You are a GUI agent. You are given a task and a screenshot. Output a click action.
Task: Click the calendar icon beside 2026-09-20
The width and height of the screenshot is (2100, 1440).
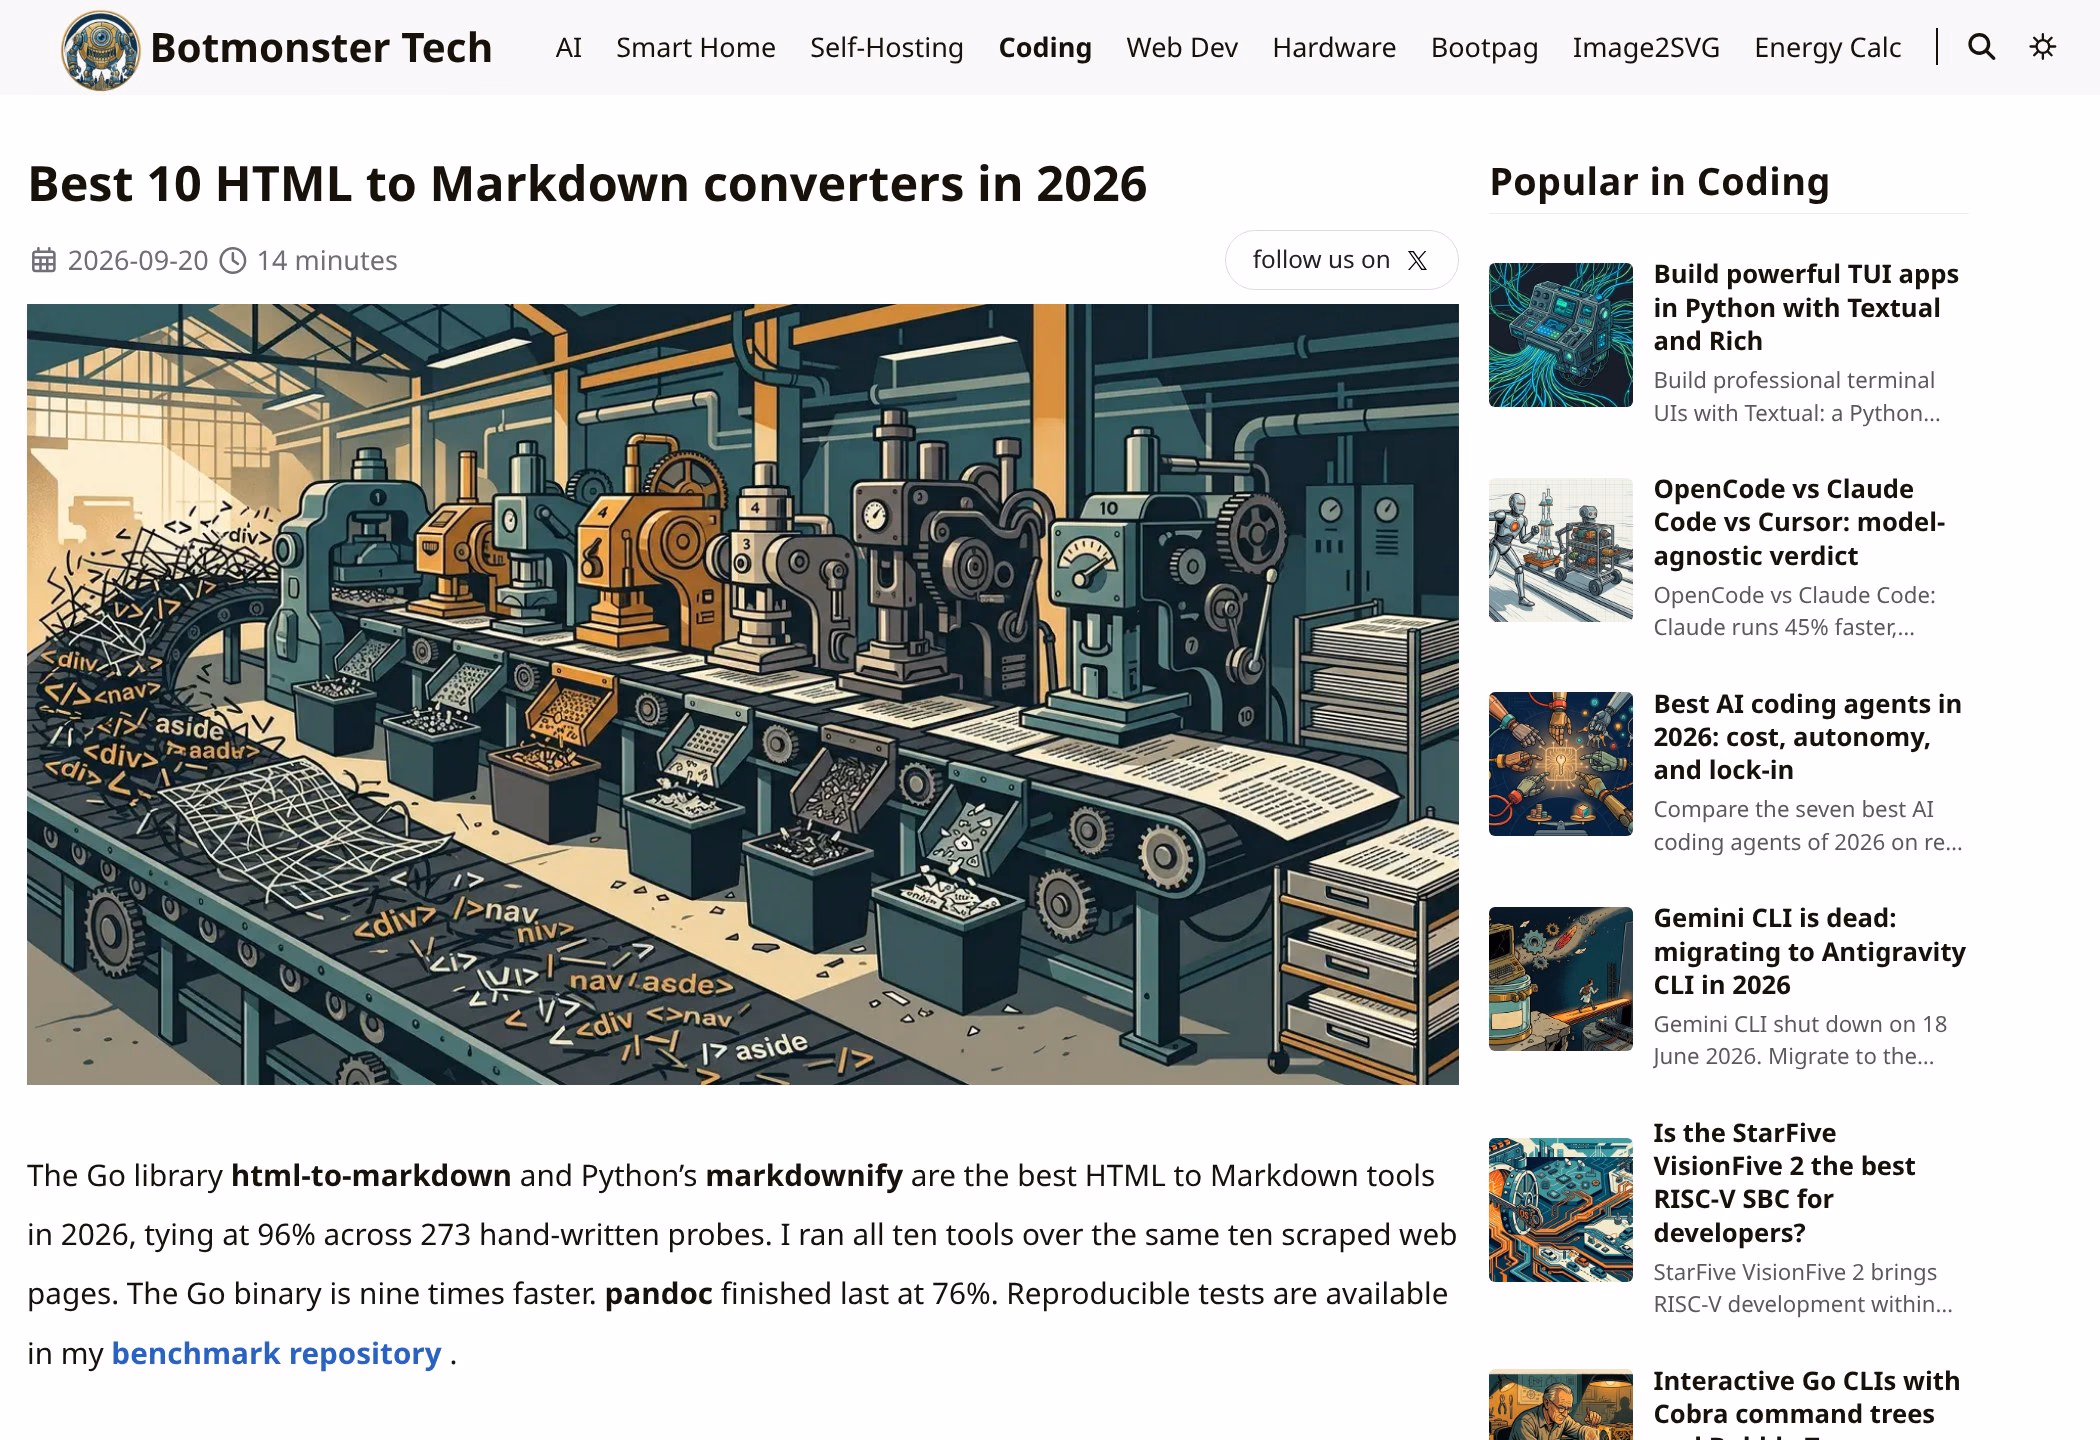pyautogui.click(x=43, y=261)
